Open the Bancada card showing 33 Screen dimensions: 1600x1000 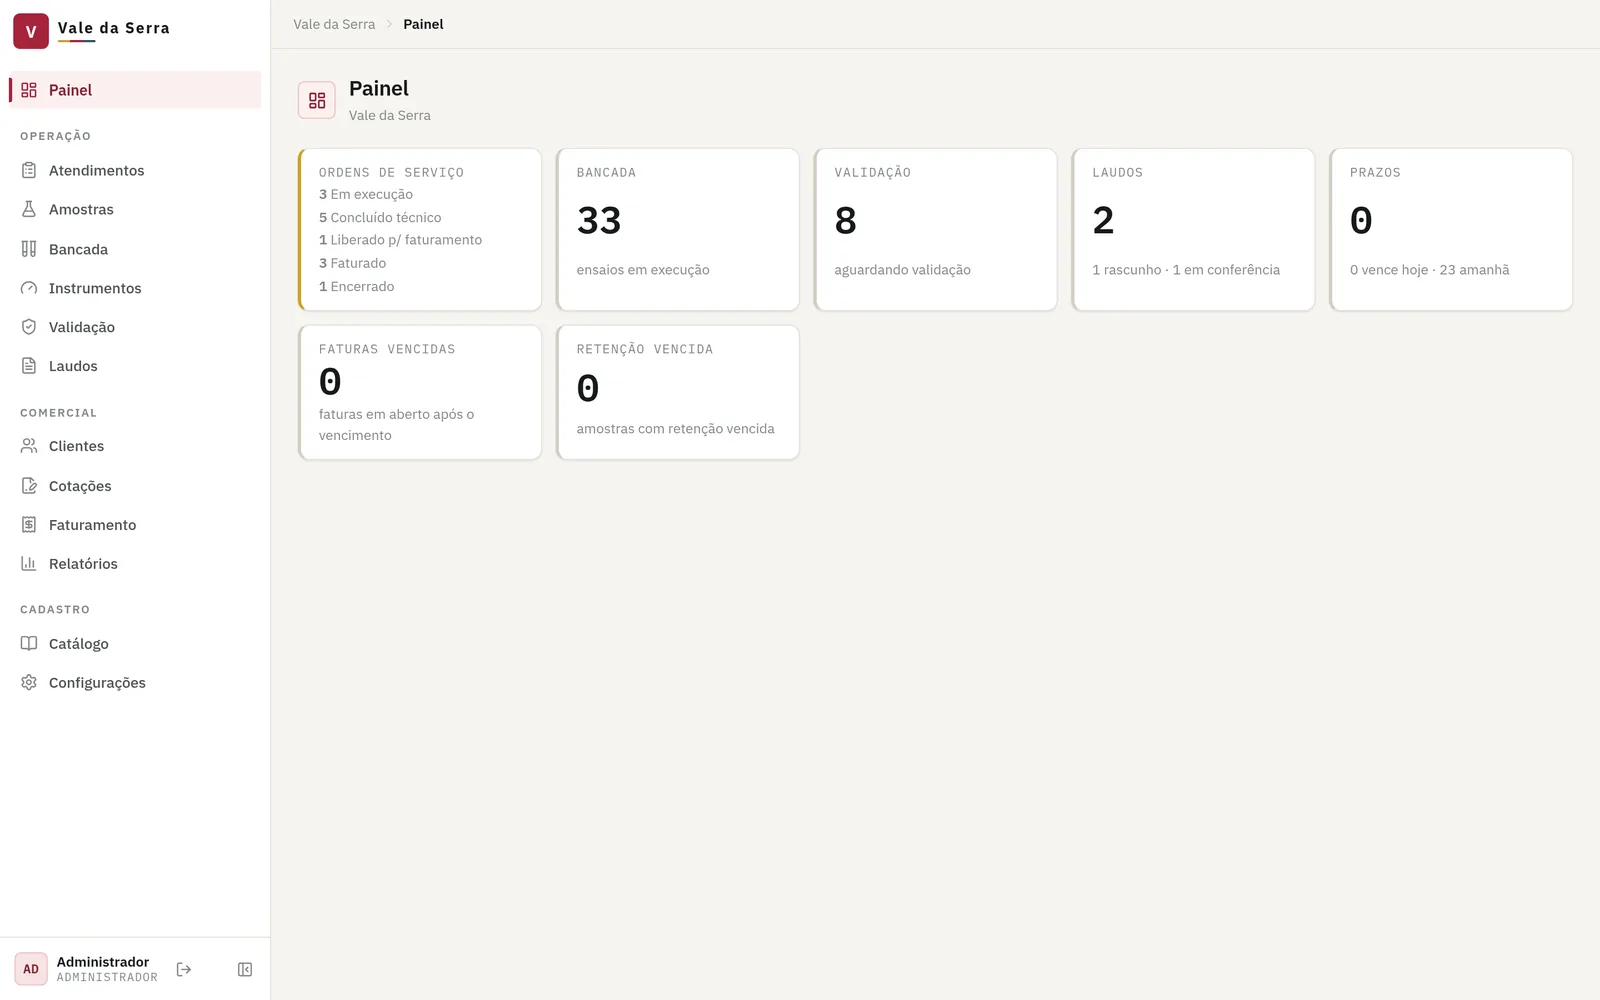click(678, 230)
